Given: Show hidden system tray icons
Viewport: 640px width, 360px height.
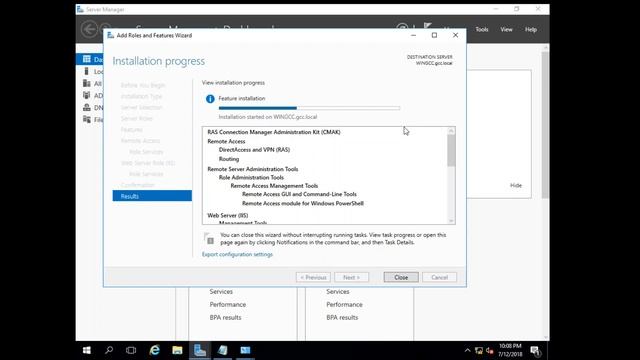Looking at the screenshot, I should (467, 350).
